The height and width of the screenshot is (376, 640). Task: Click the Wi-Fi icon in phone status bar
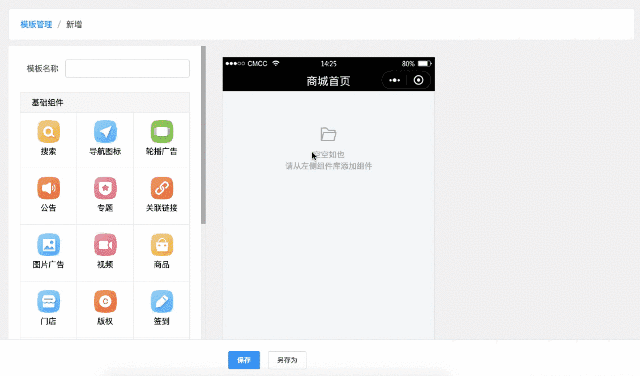point(276,63)
